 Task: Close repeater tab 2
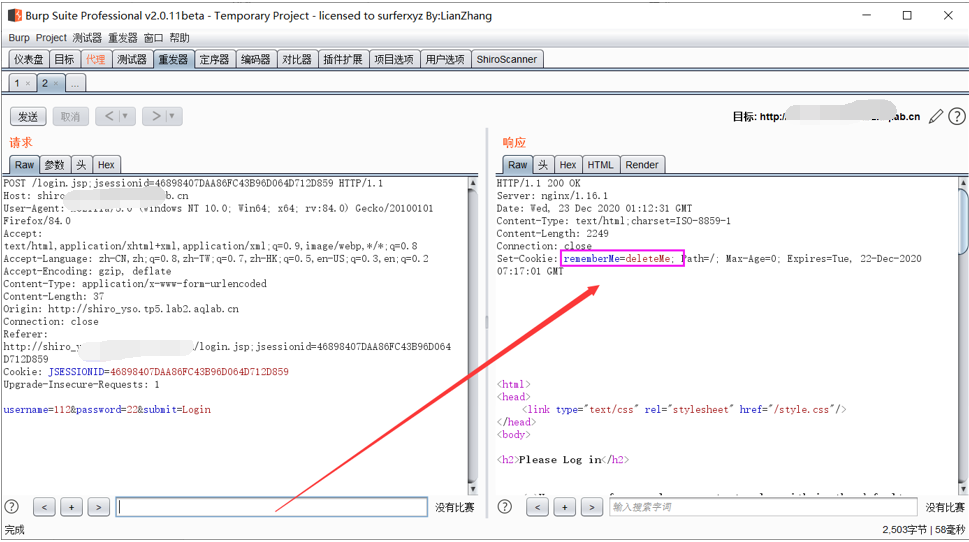56,83
